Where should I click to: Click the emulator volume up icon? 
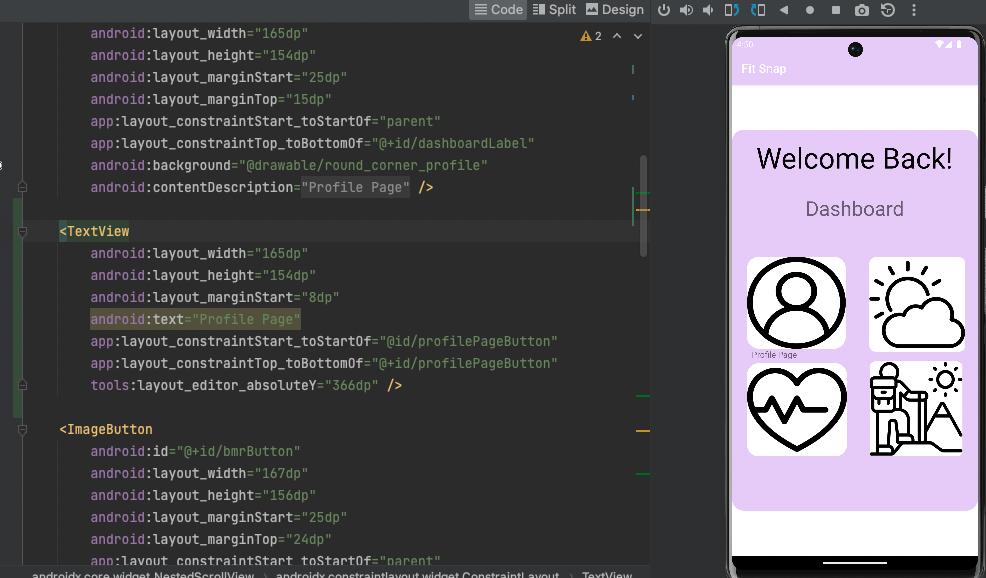pos(686,10)
